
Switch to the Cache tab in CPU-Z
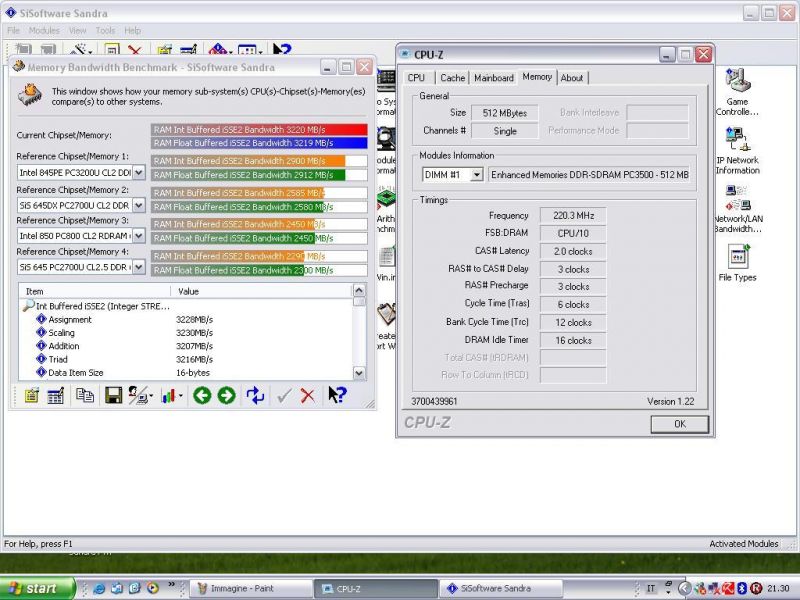453,78
